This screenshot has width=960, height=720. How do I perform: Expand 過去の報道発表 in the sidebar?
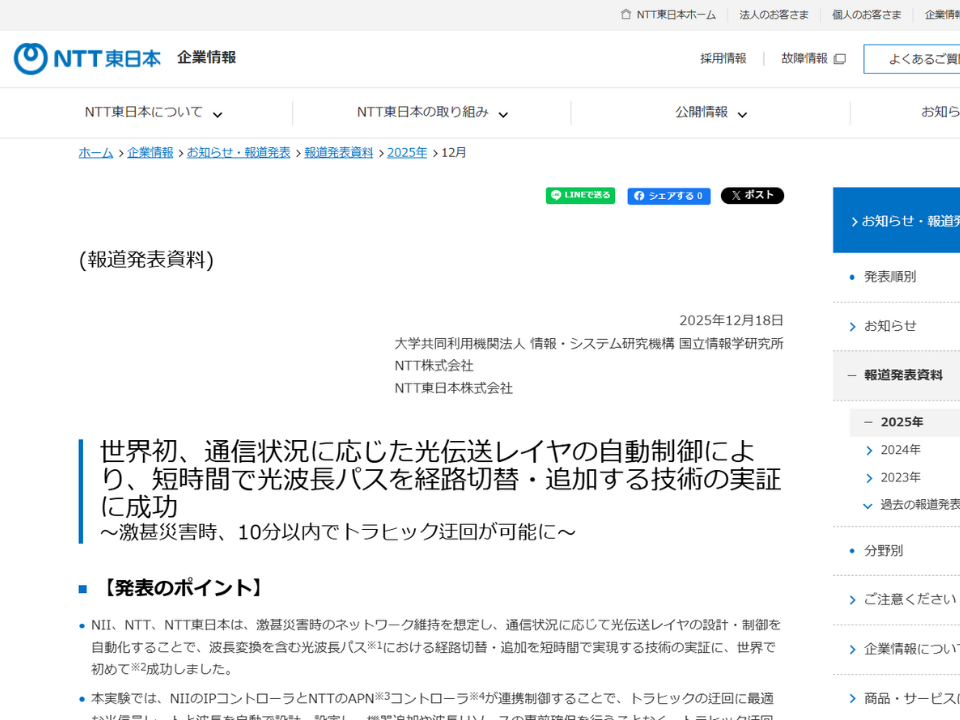click(x=868, y=505)
